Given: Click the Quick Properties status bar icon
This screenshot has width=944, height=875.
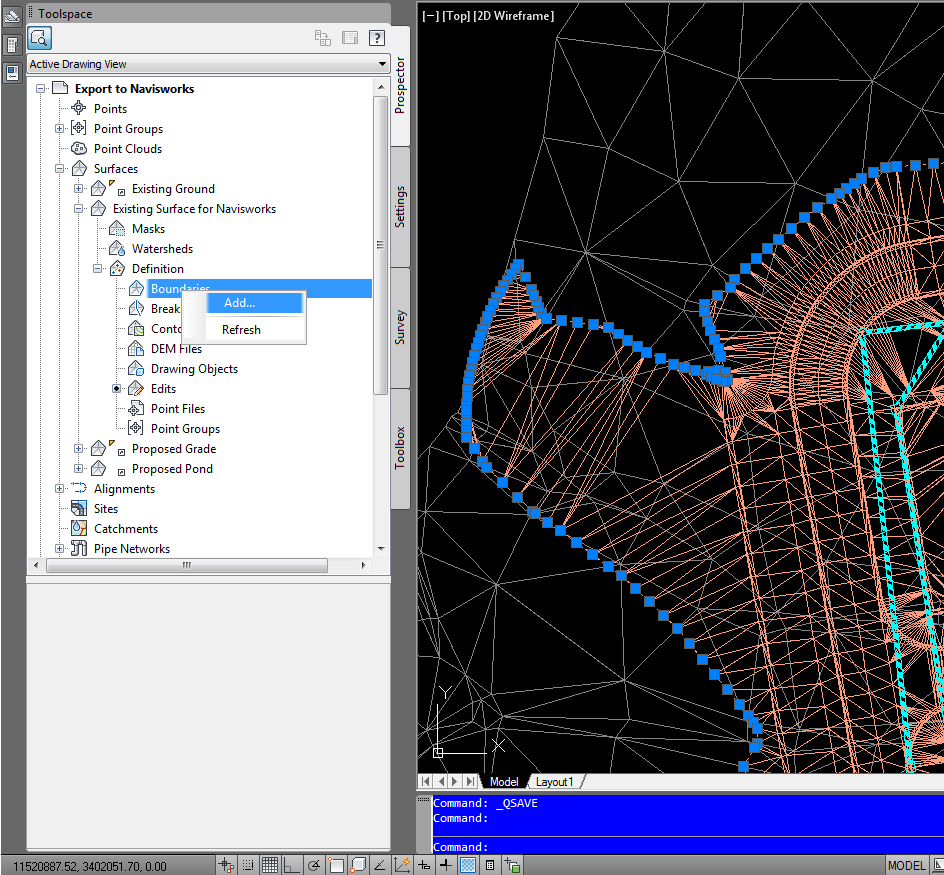Looking at the screenshot, I should tap(490, 865).
